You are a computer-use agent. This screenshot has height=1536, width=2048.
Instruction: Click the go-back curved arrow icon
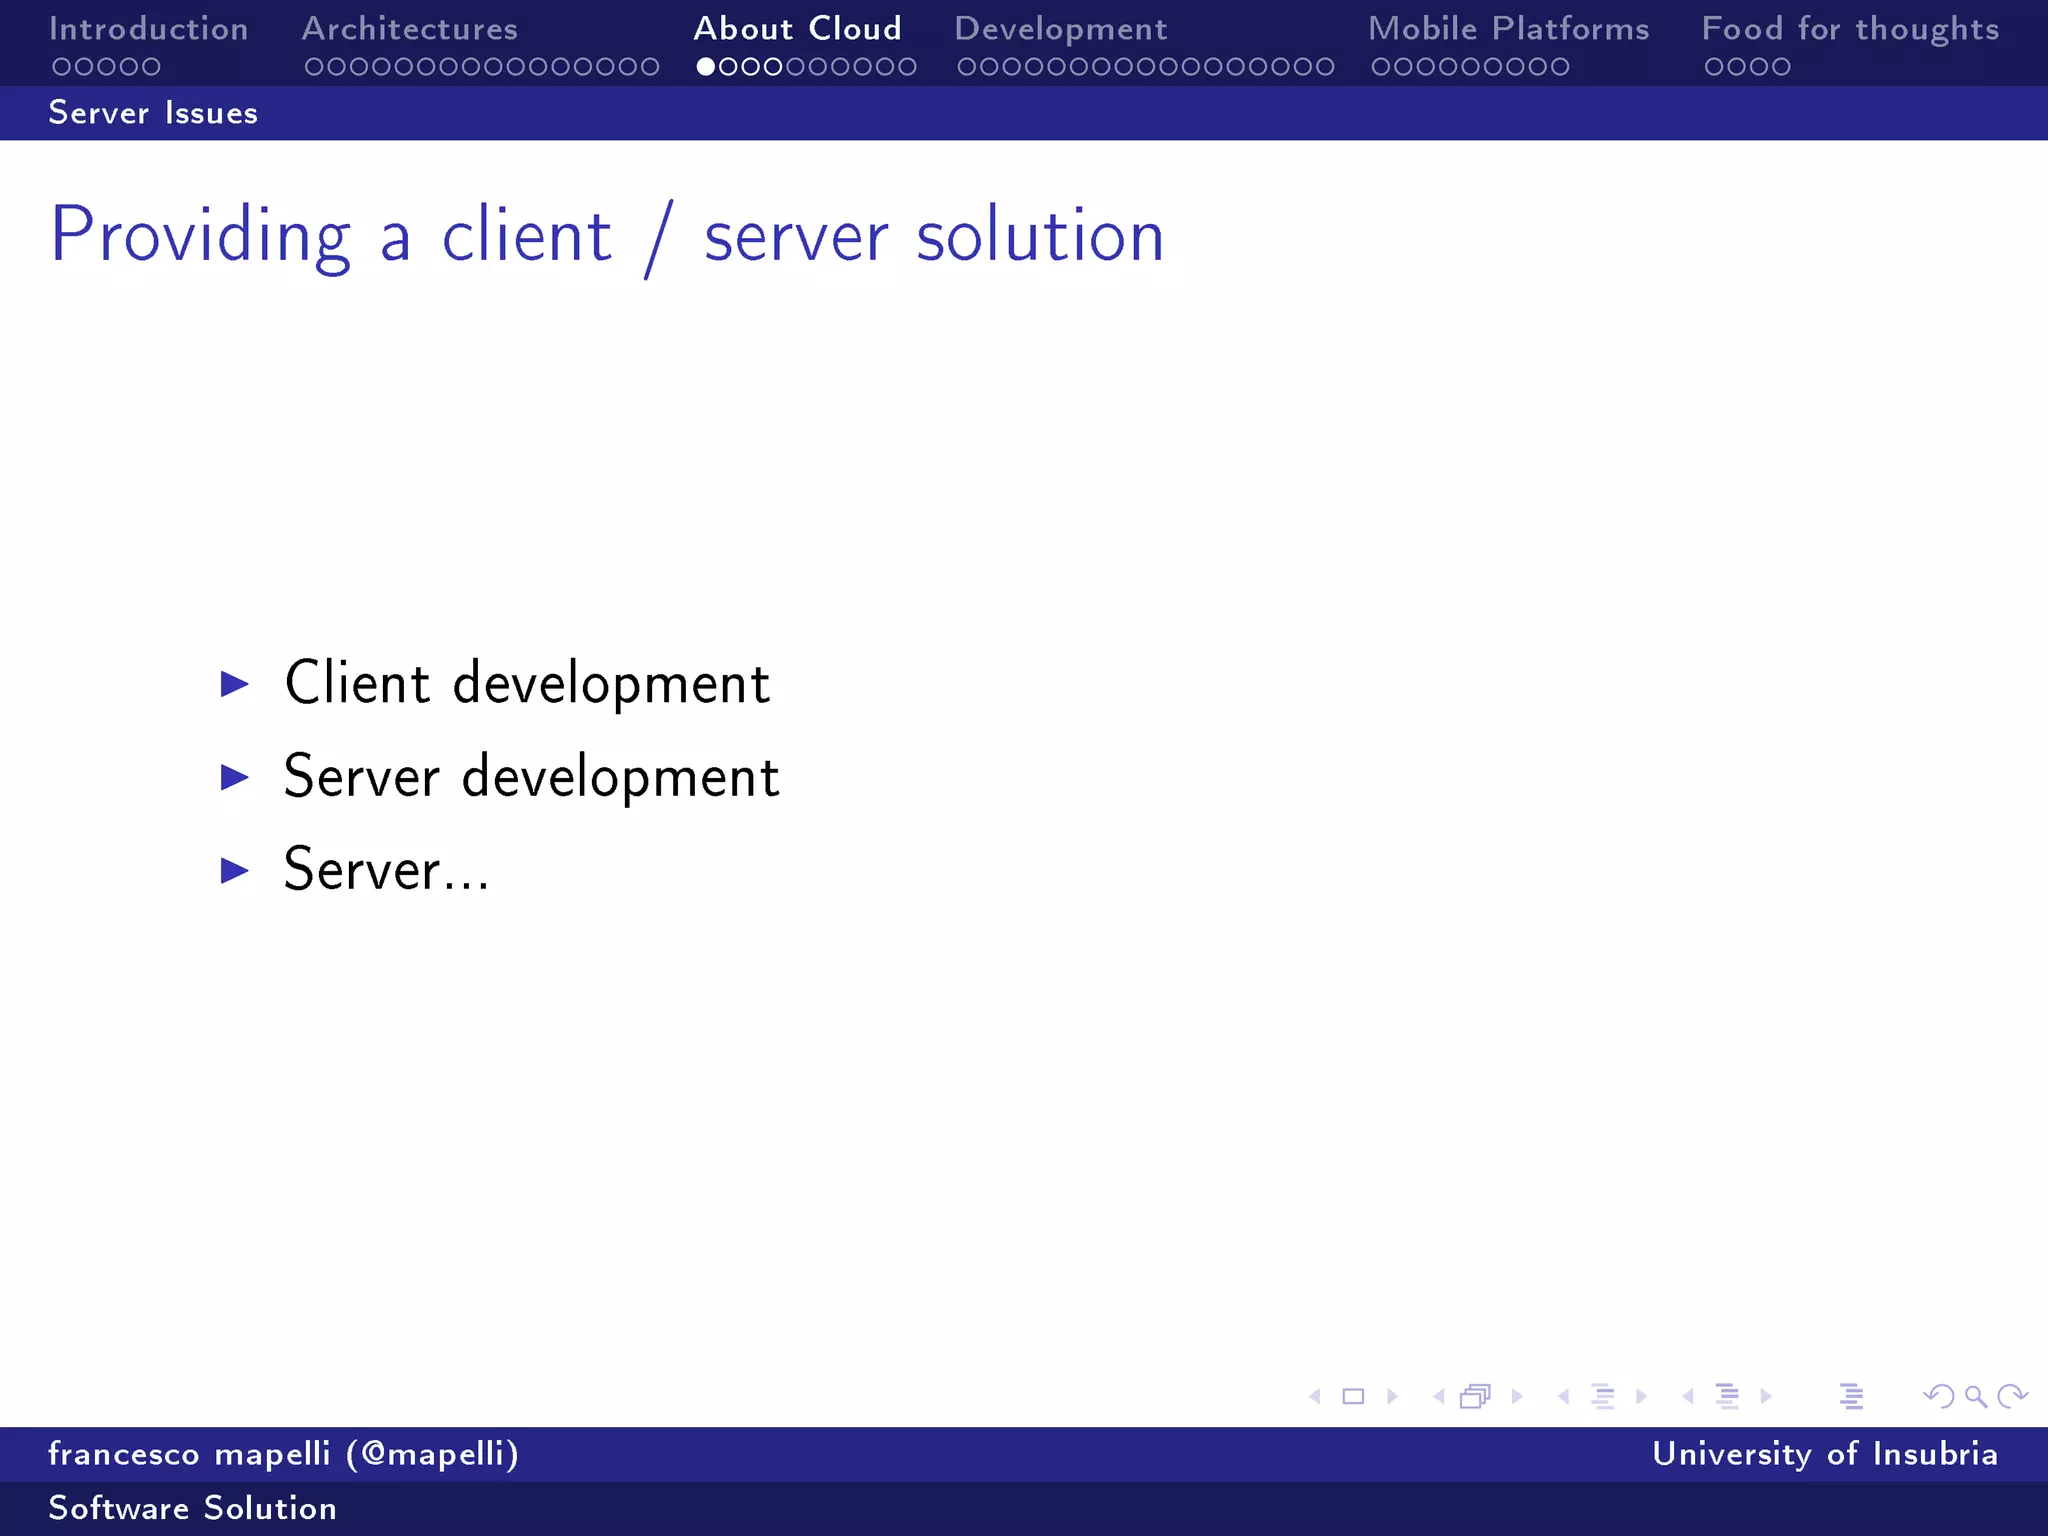coord(1938,1396)
